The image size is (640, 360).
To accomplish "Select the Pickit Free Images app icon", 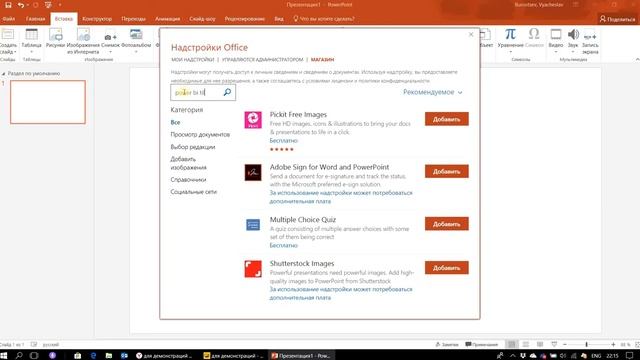I will click(x=253, y=120).
